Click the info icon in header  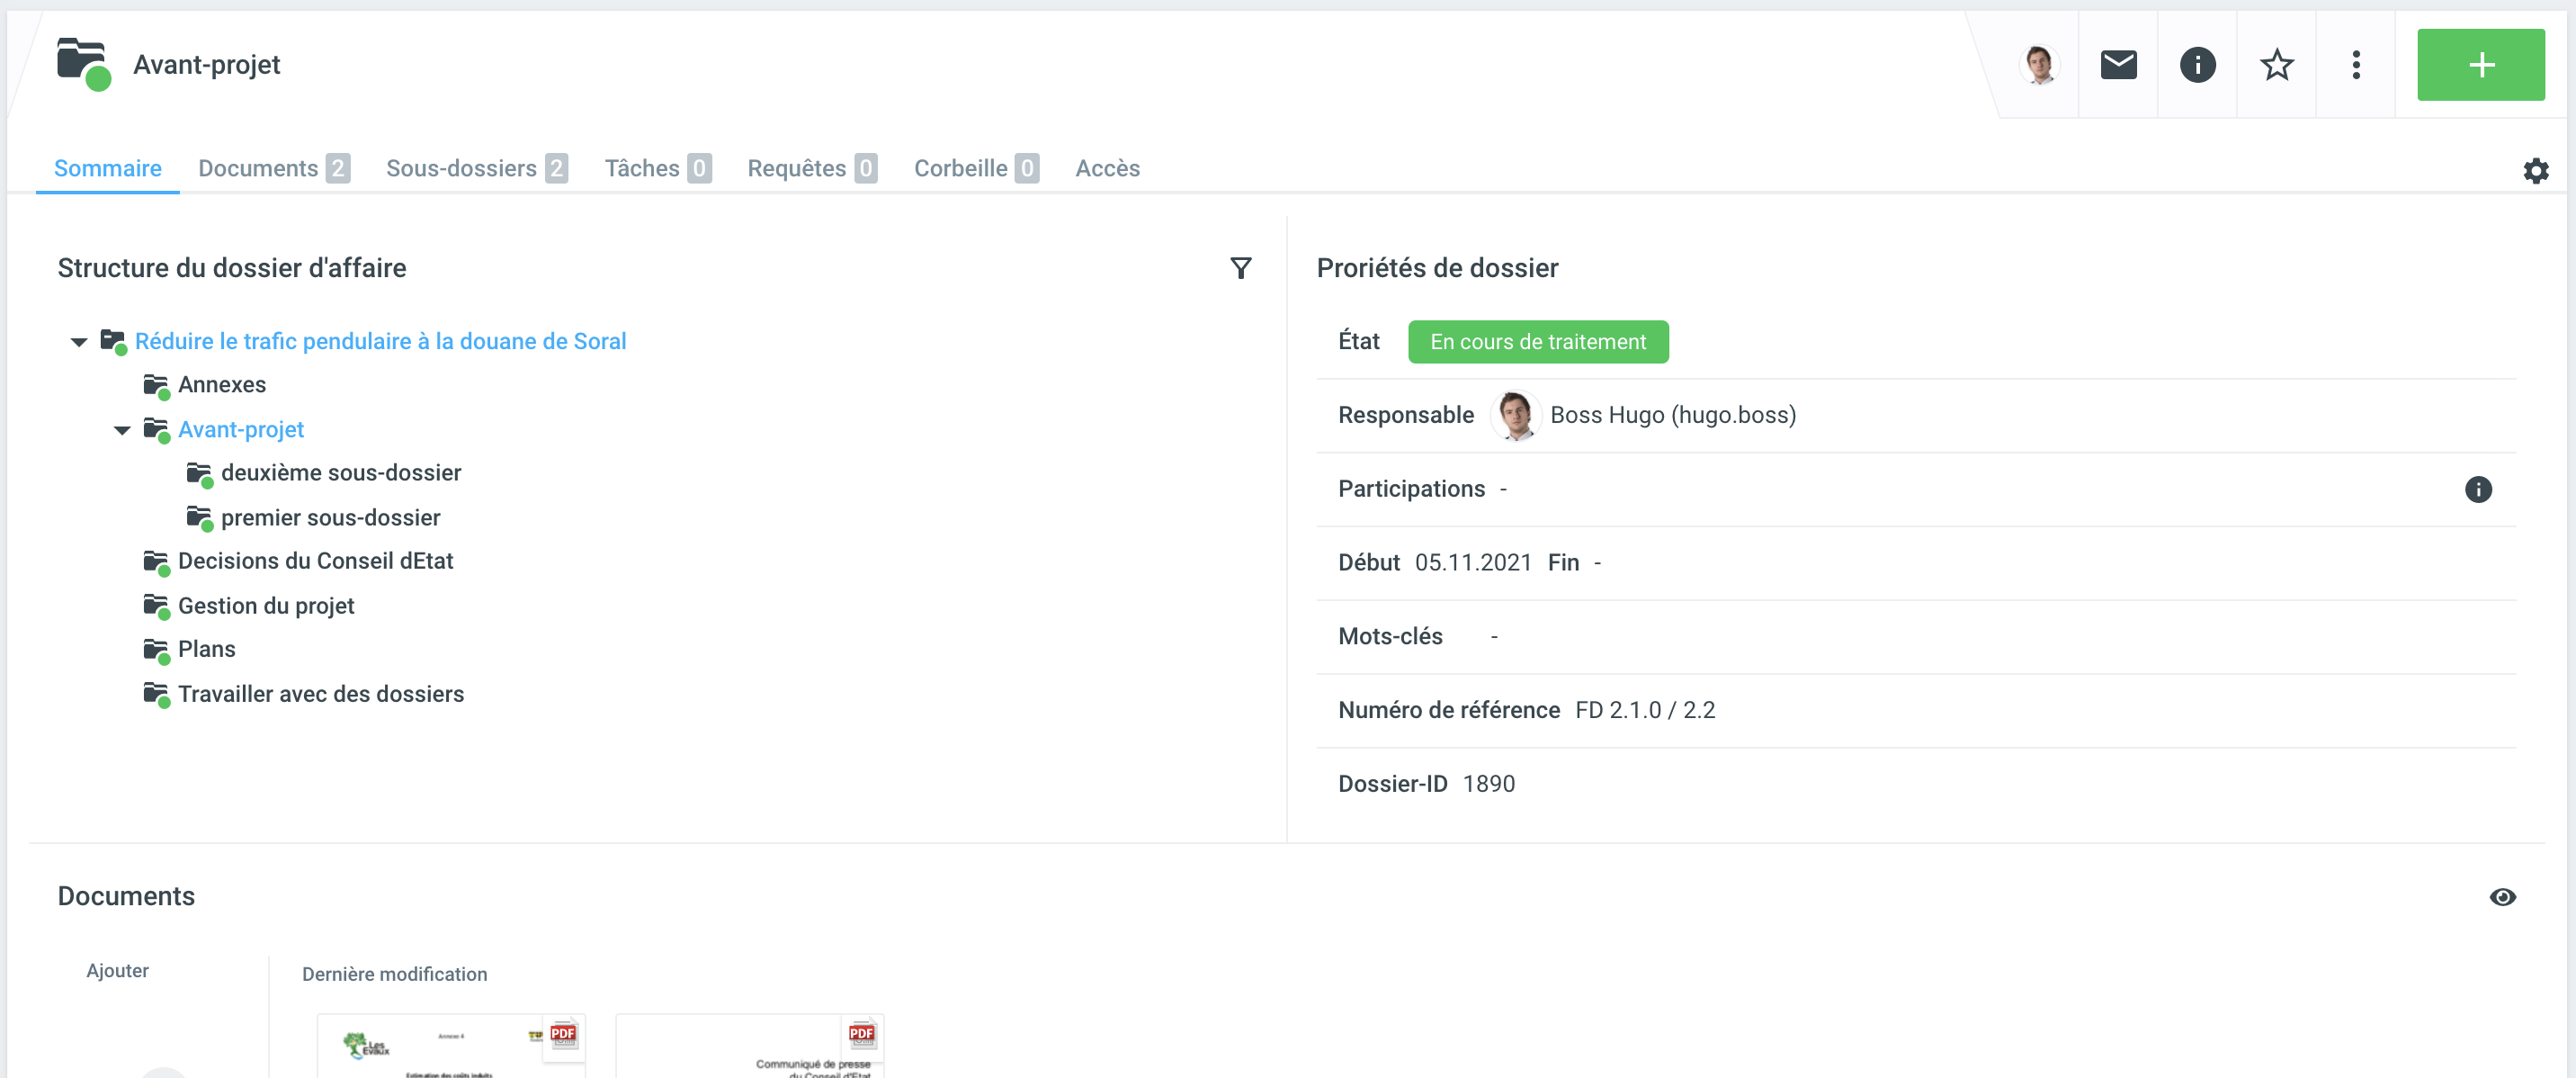(x=2197, y=65)
